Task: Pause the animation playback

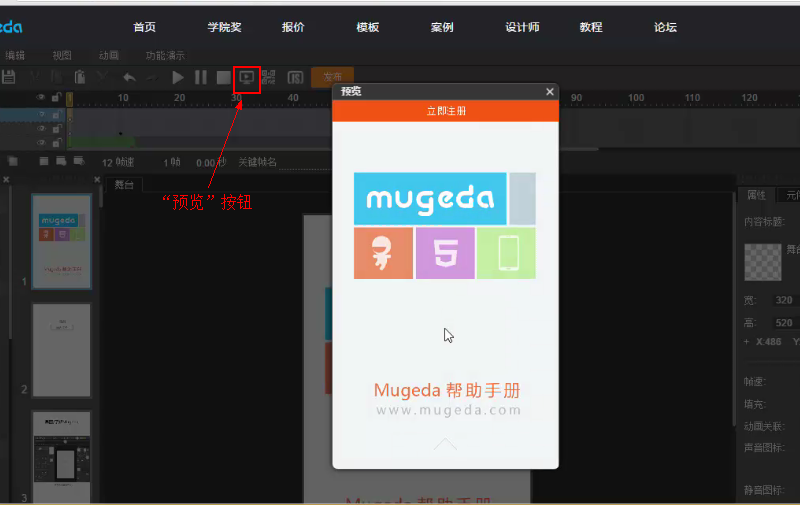Action: 201,78
